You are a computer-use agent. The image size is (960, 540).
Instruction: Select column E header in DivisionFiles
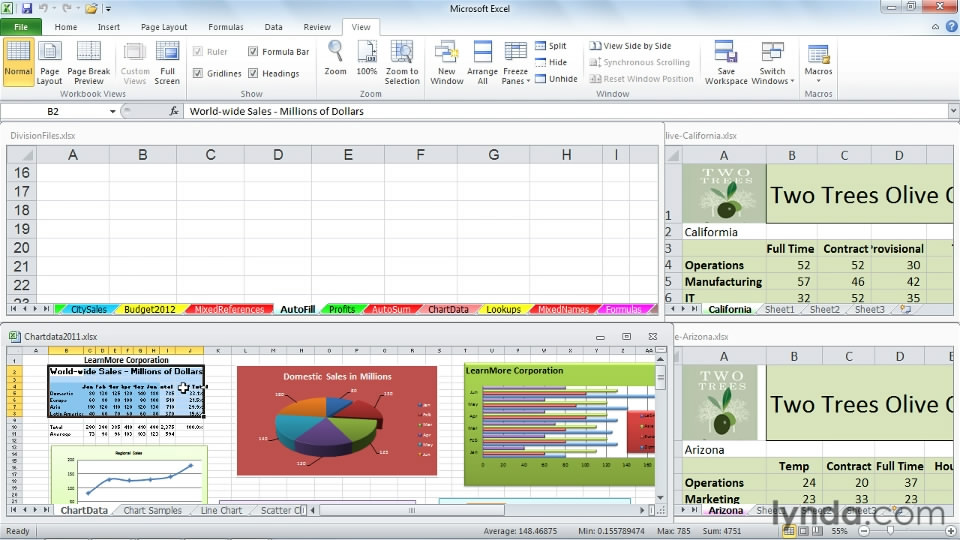point(348,155)
